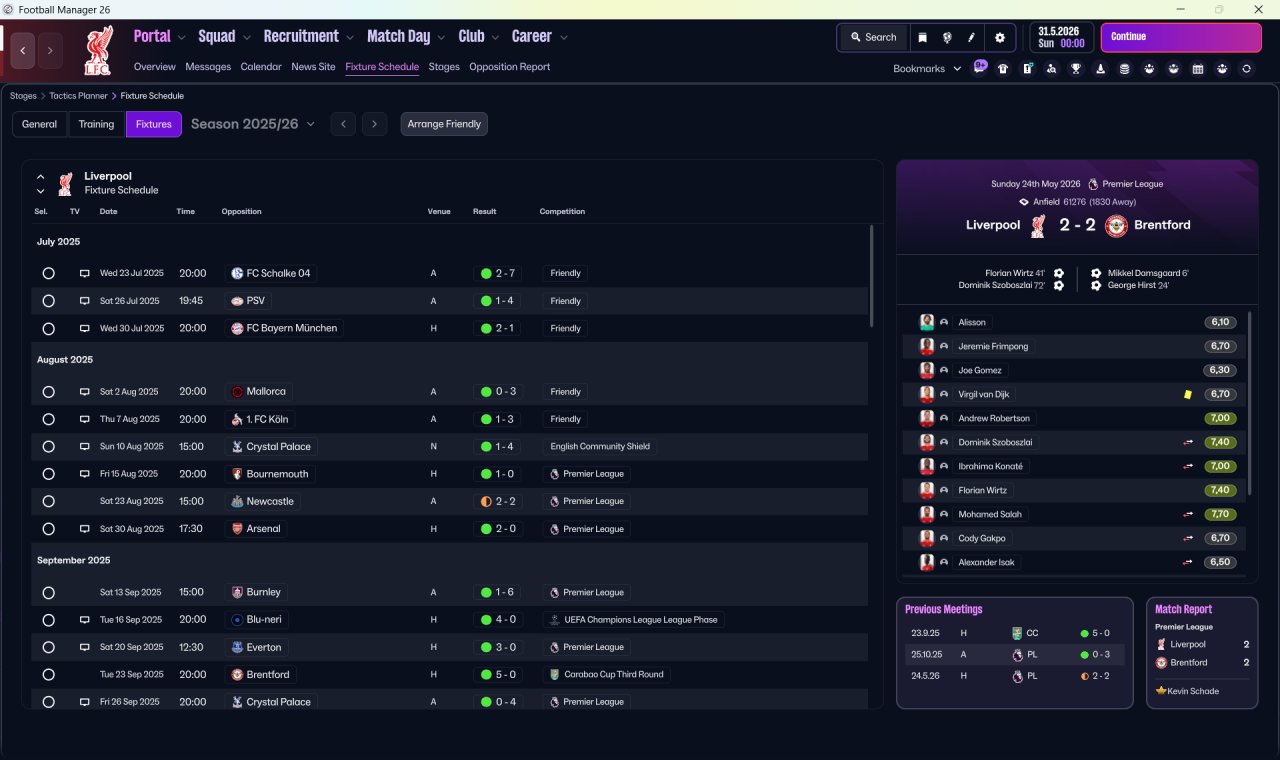Open the News Site sub-menu item
Image resolution: width=1280 pixels, height=760 pixels.
coord(313,67)
